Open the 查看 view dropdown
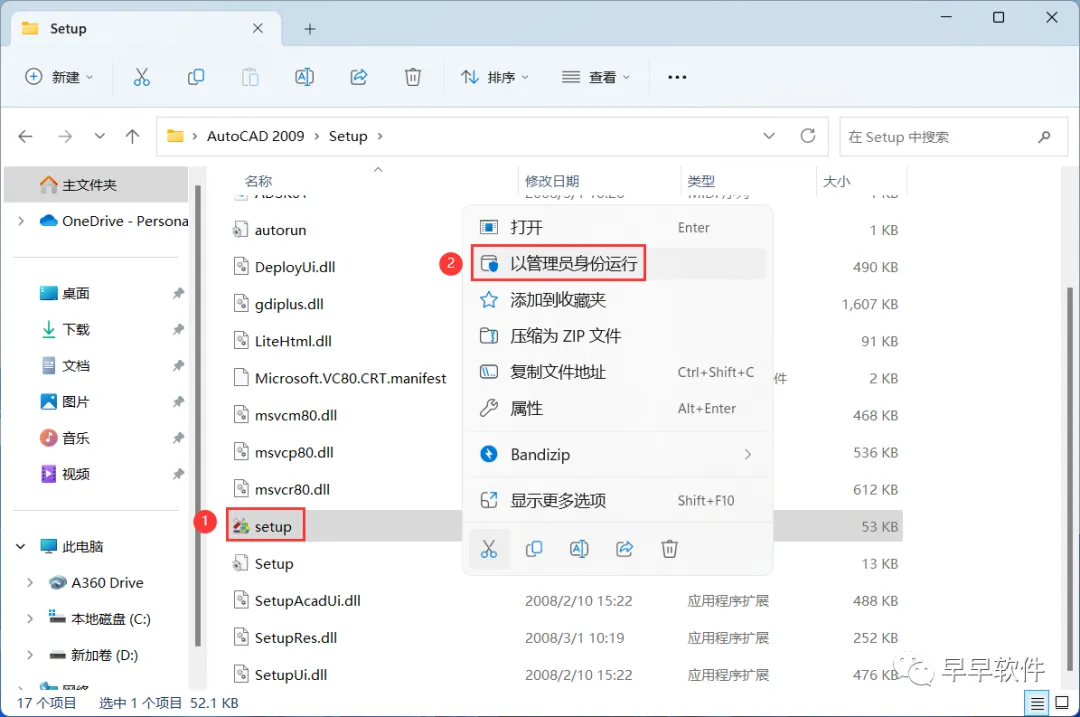1080x717 pixels. [596, 77]
